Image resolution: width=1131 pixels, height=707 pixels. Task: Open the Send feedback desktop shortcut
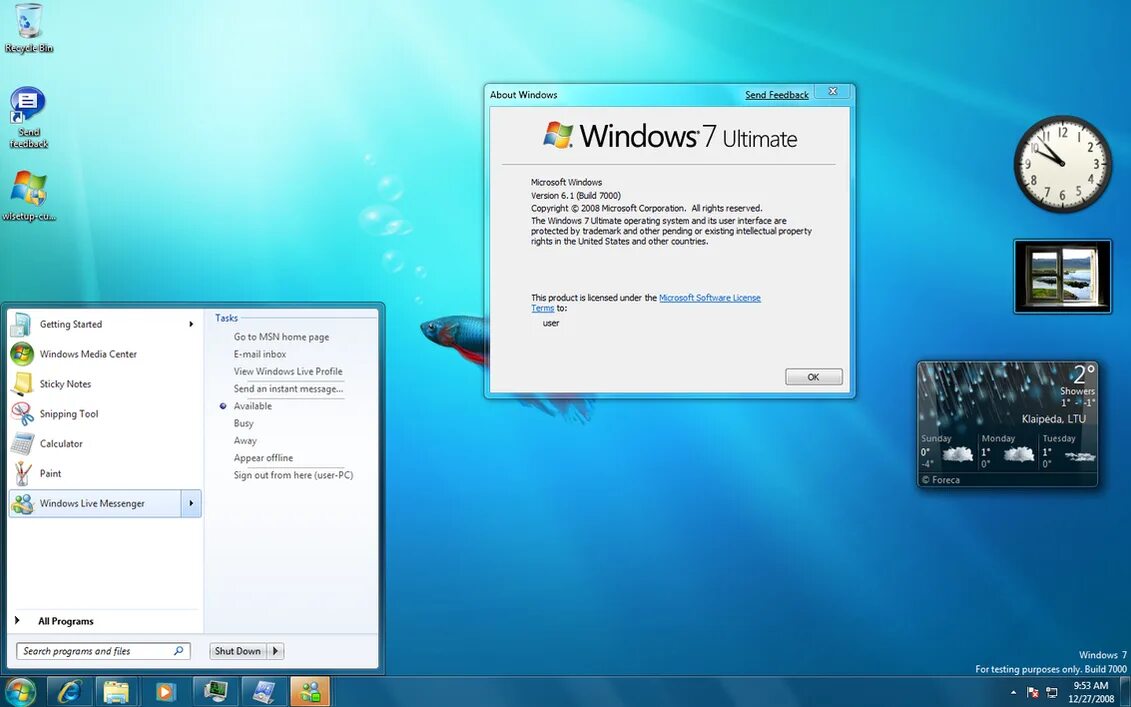pos(28,118)
